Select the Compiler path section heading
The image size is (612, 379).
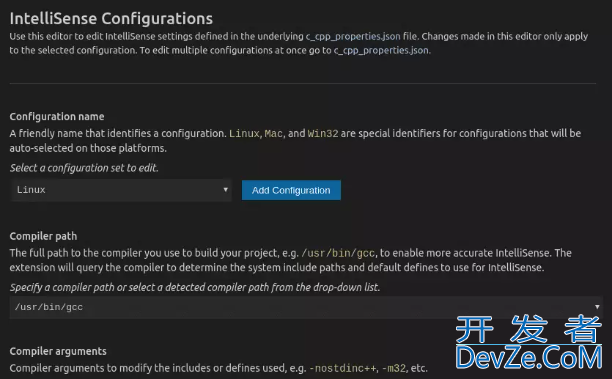coord(43,236)
